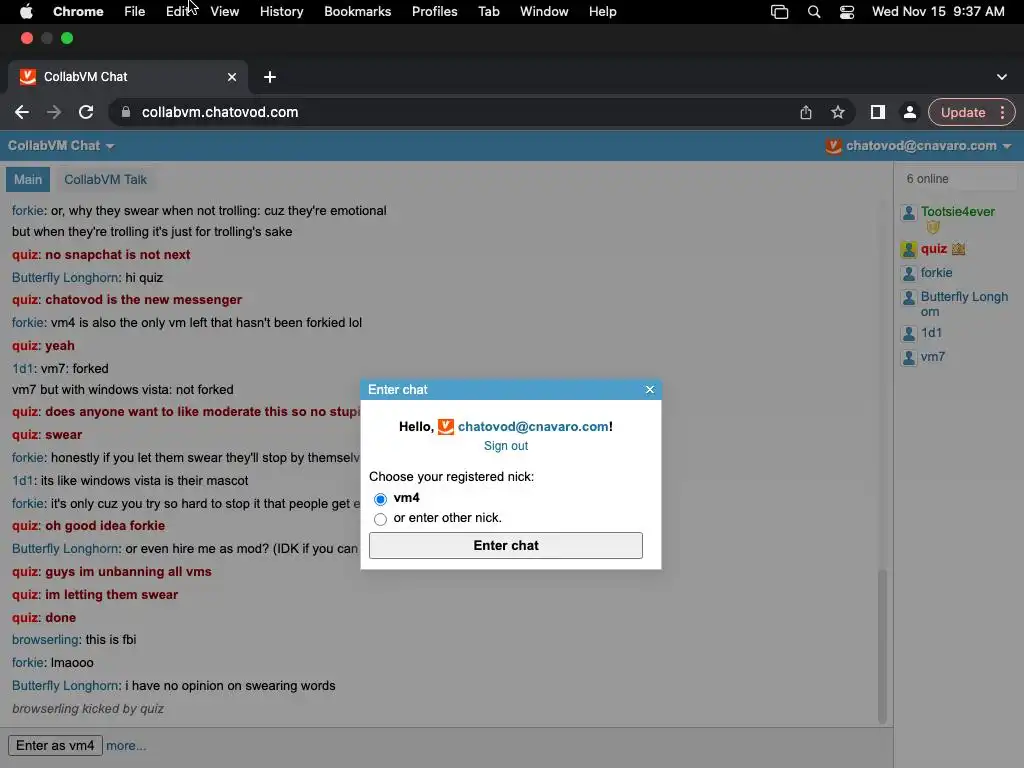Close the CollabVM Chat browser tab

pyautogui.click(x=232, y=77)
